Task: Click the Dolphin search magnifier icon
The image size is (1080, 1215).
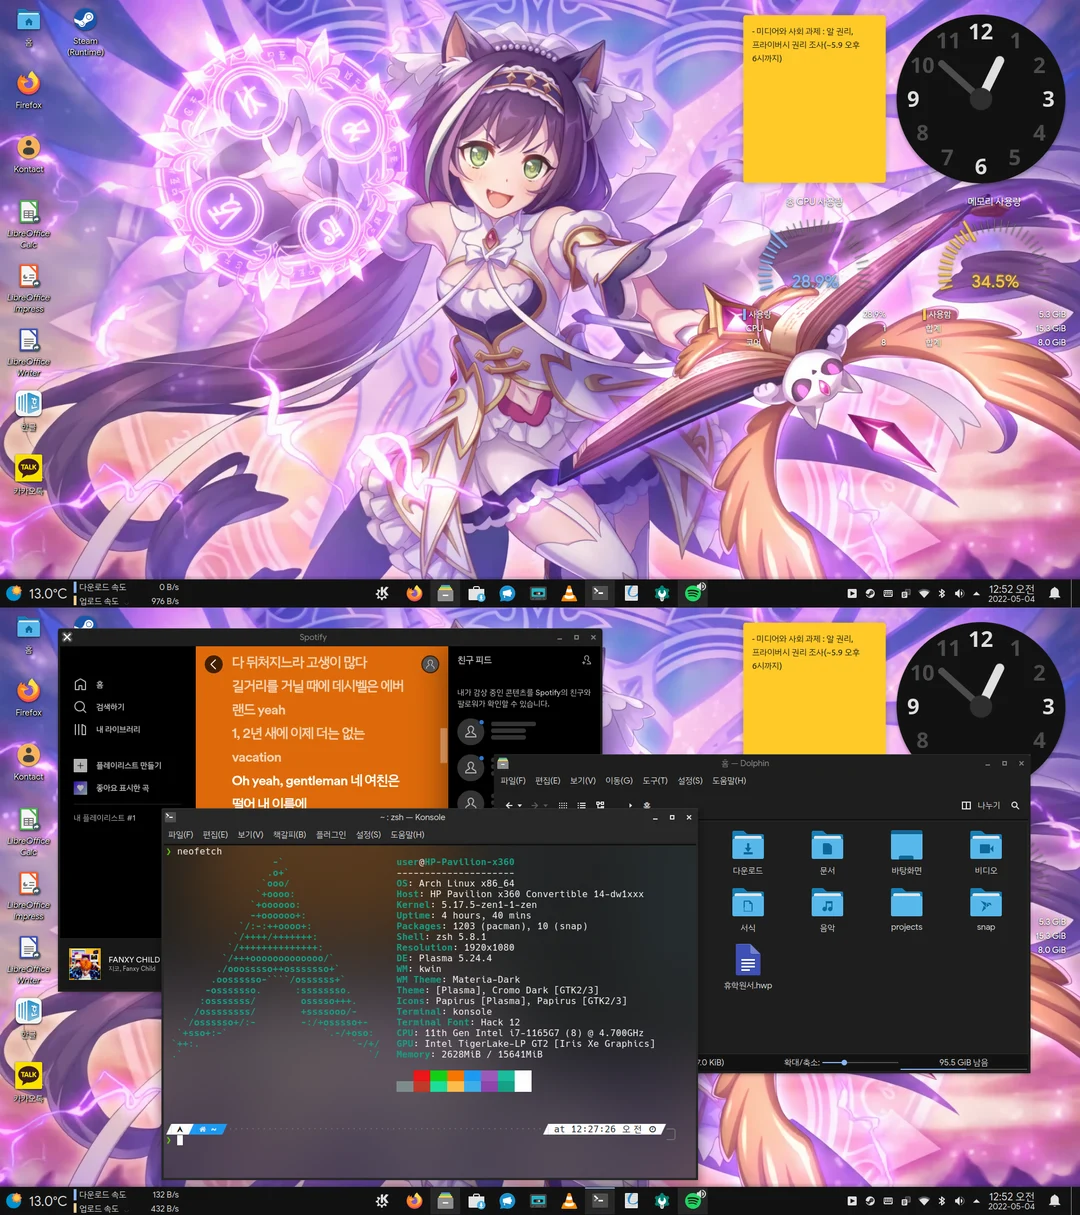Action: (1014, 805)
